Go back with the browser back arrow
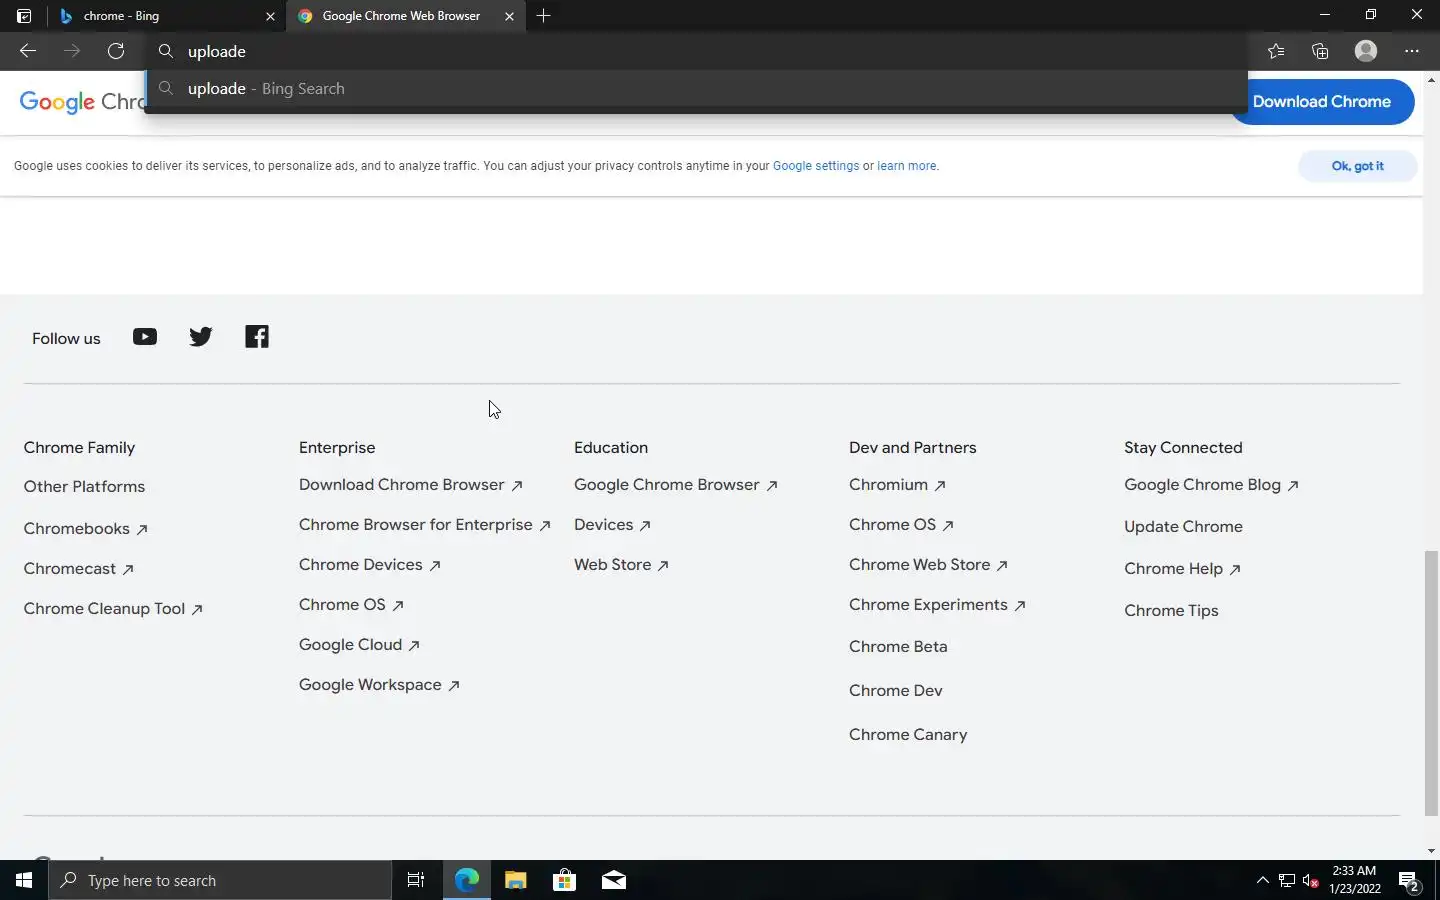The width and height of the screenshot is (1440, 900). pos(28,51)
